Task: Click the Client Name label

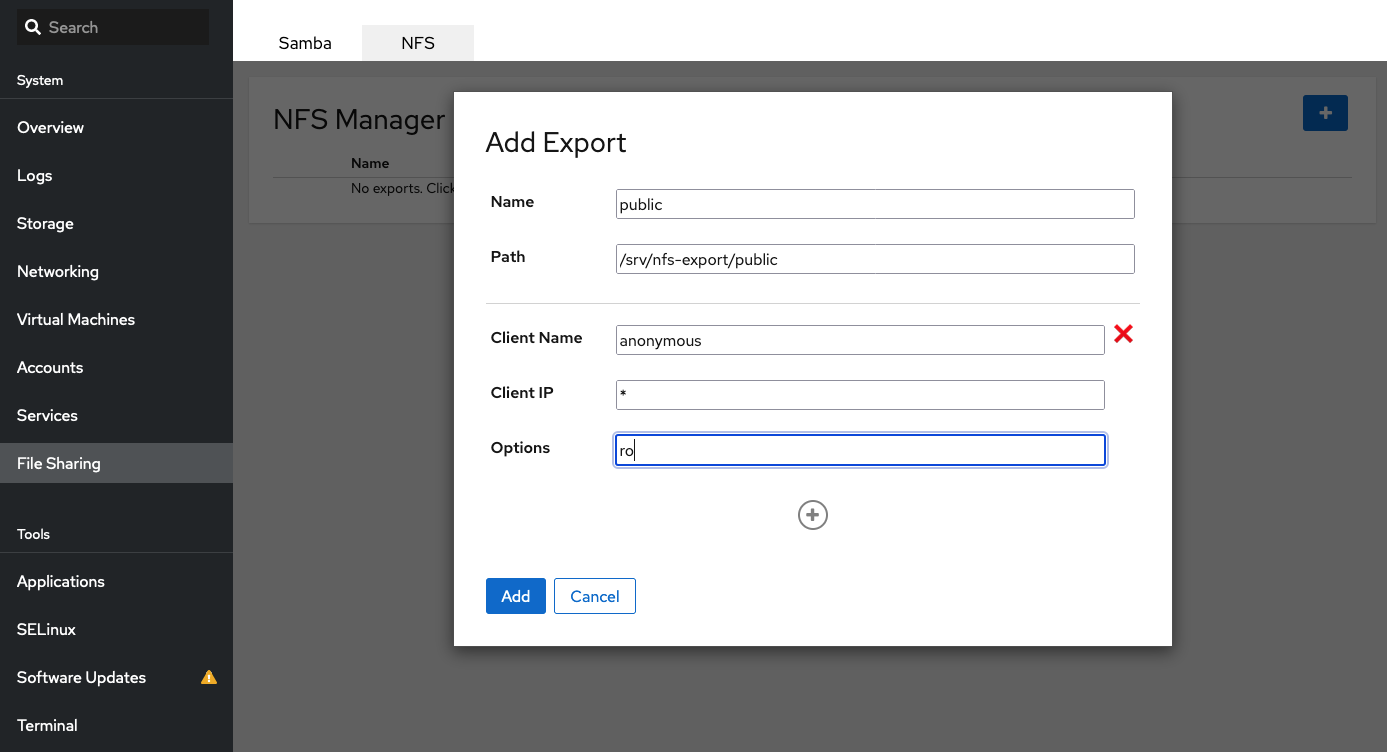Action: (x=537, y=338)
